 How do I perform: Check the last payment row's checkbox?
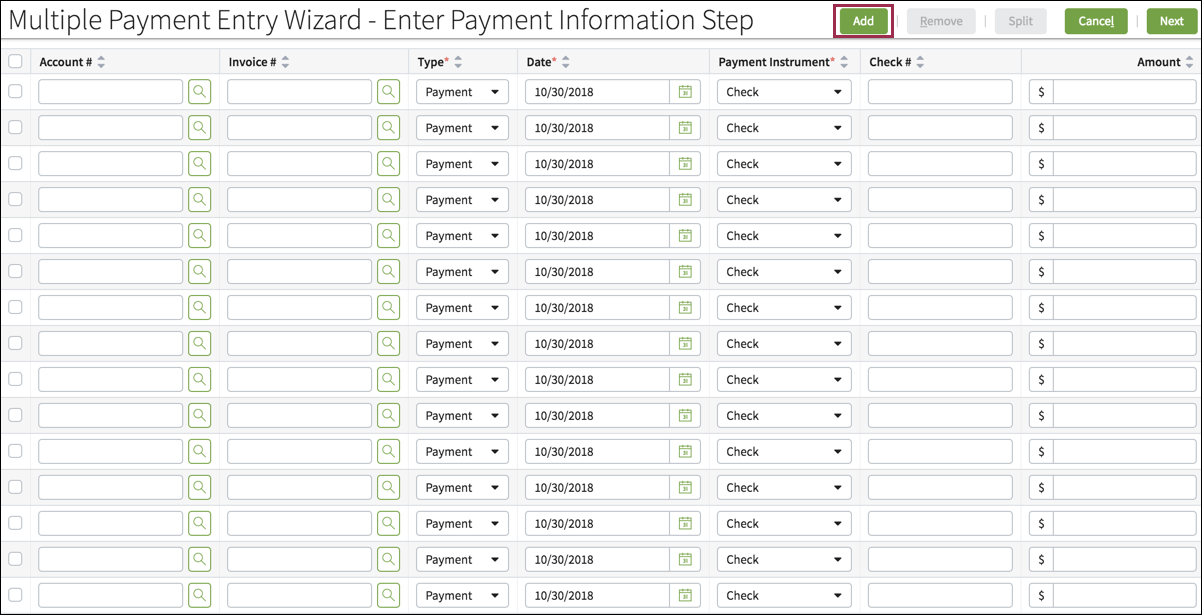pos(15,595)
